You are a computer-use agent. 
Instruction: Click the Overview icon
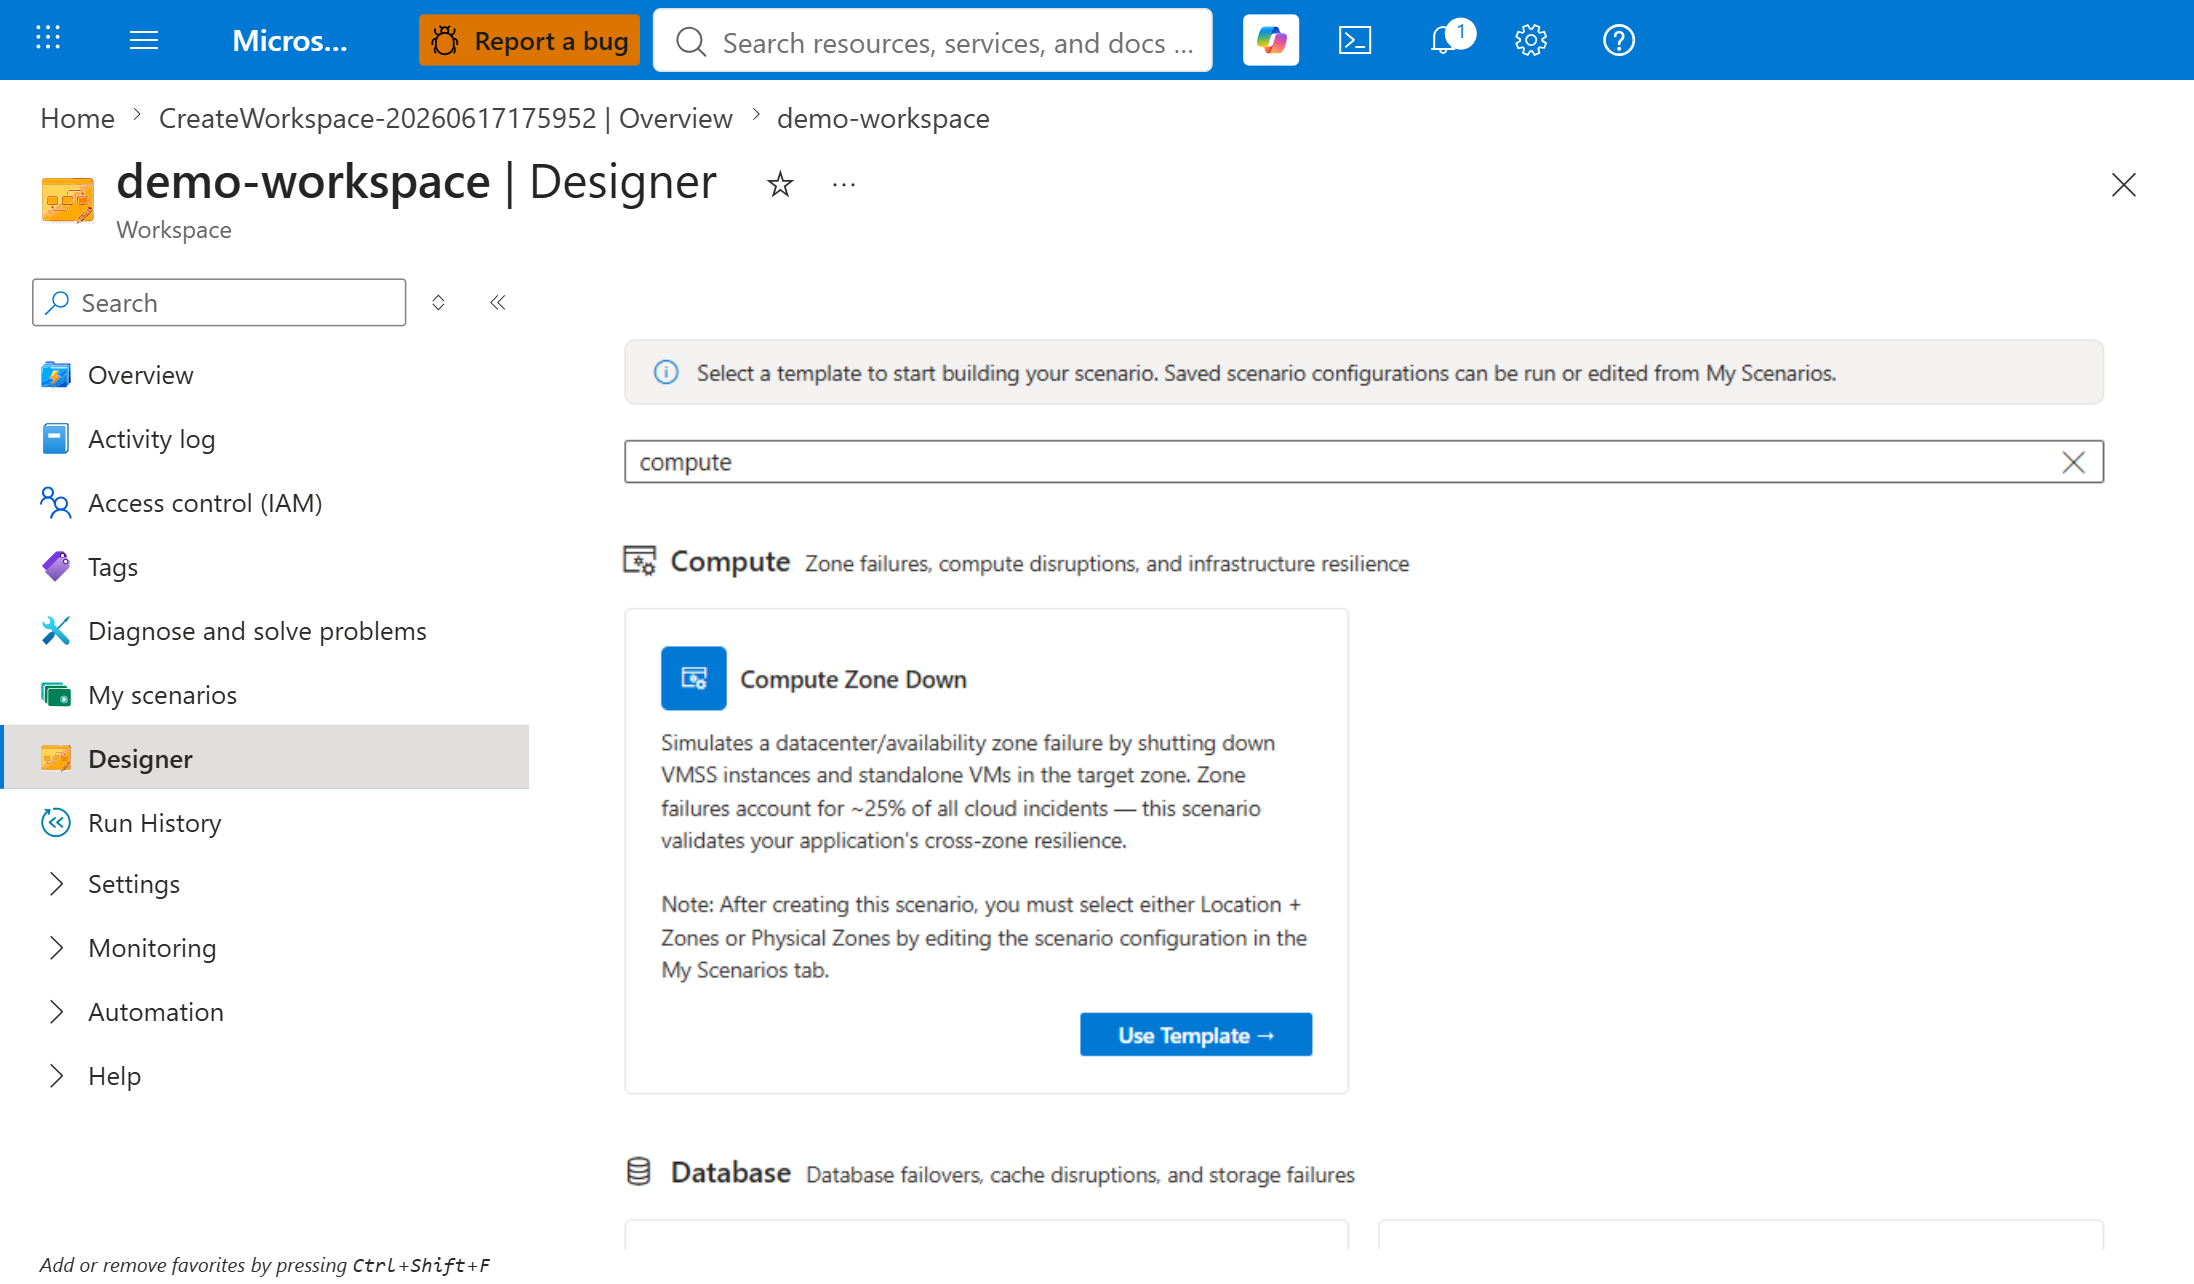click(x=56, y=375)
